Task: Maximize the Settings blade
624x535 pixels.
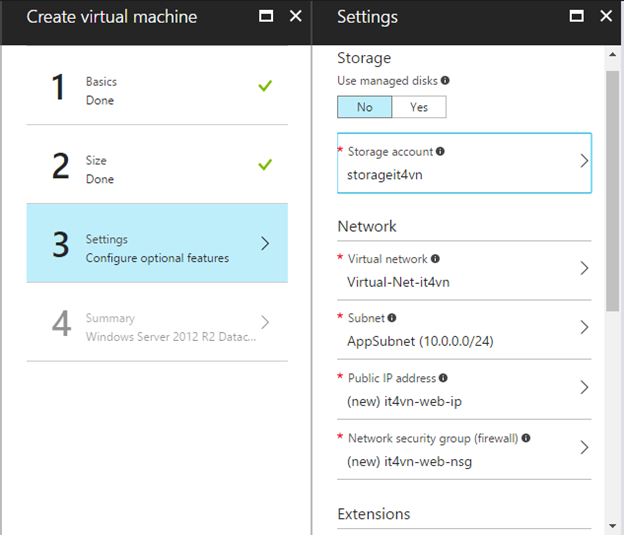Action: 576,17
